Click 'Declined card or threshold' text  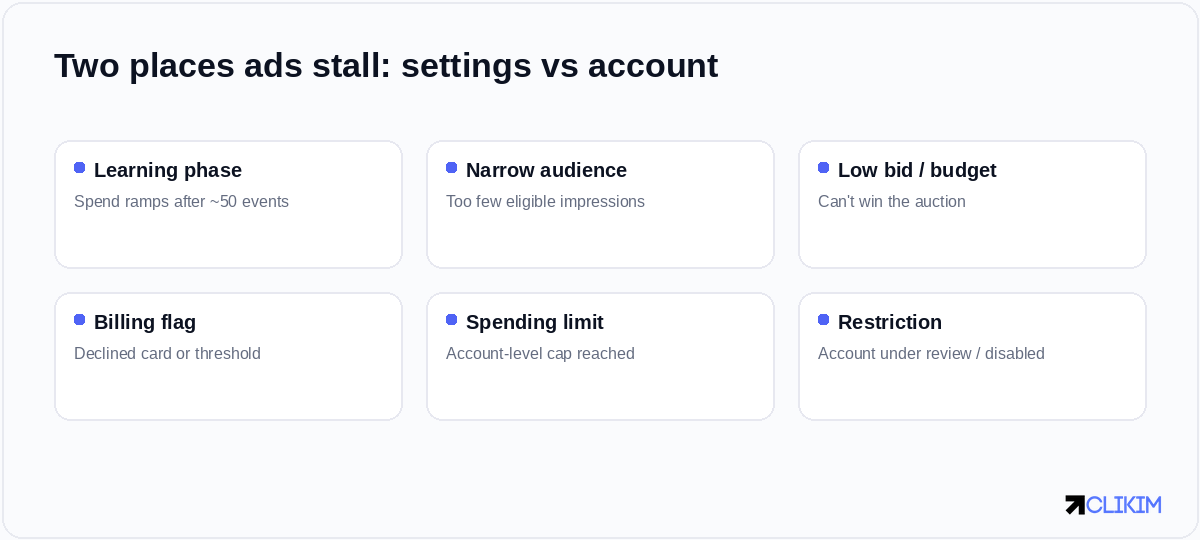coord(167,353)
